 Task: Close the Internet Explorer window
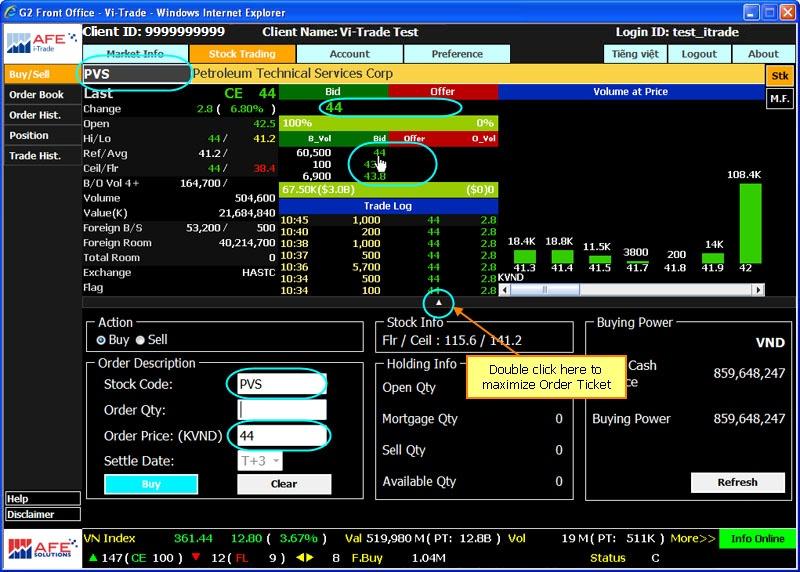(x=787, y=12)
